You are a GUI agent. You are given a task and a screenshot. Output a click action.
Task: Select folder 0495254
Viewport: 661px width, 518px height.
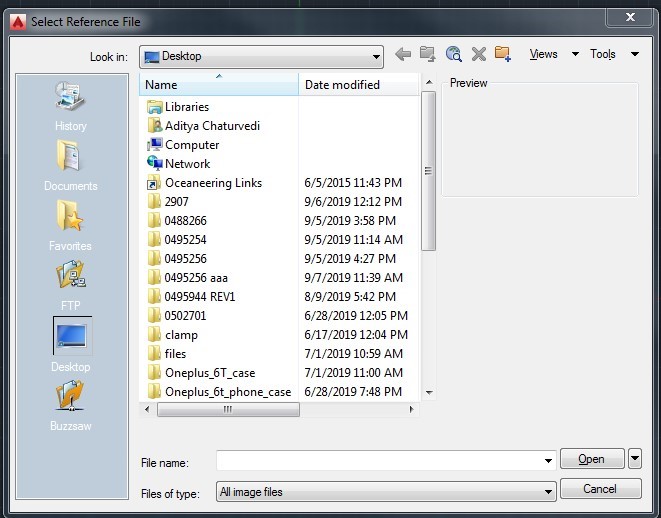pyautogui.click(x=177, y=240)
